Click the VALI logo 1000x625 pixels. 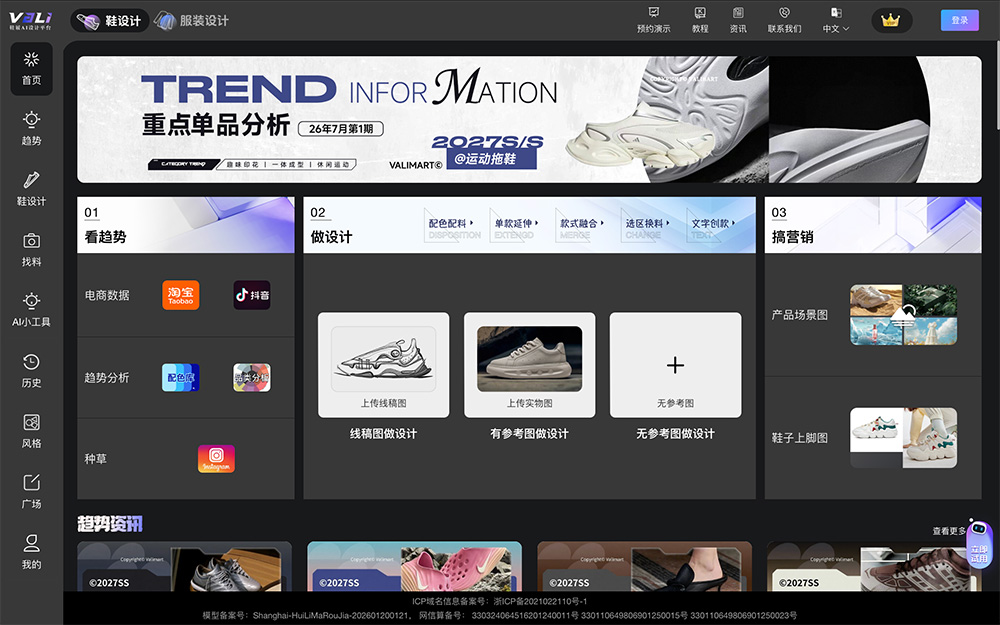tap(31, 20)
